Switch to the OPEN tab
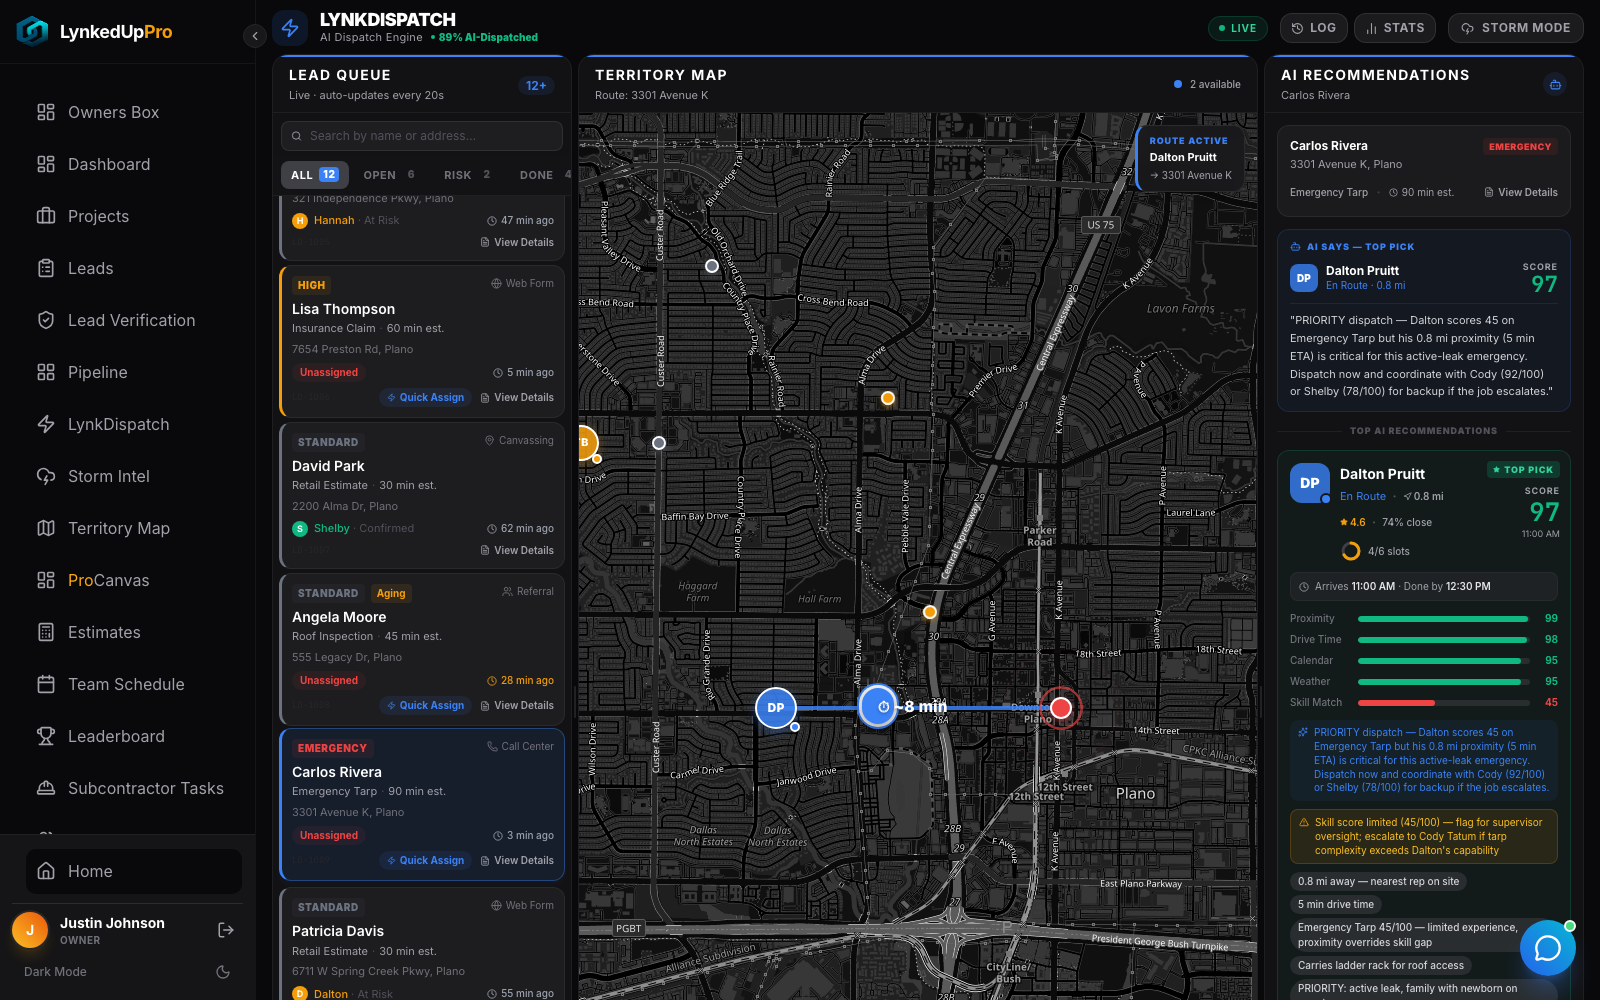The image size is (1600, 1000). click(389, 175)
